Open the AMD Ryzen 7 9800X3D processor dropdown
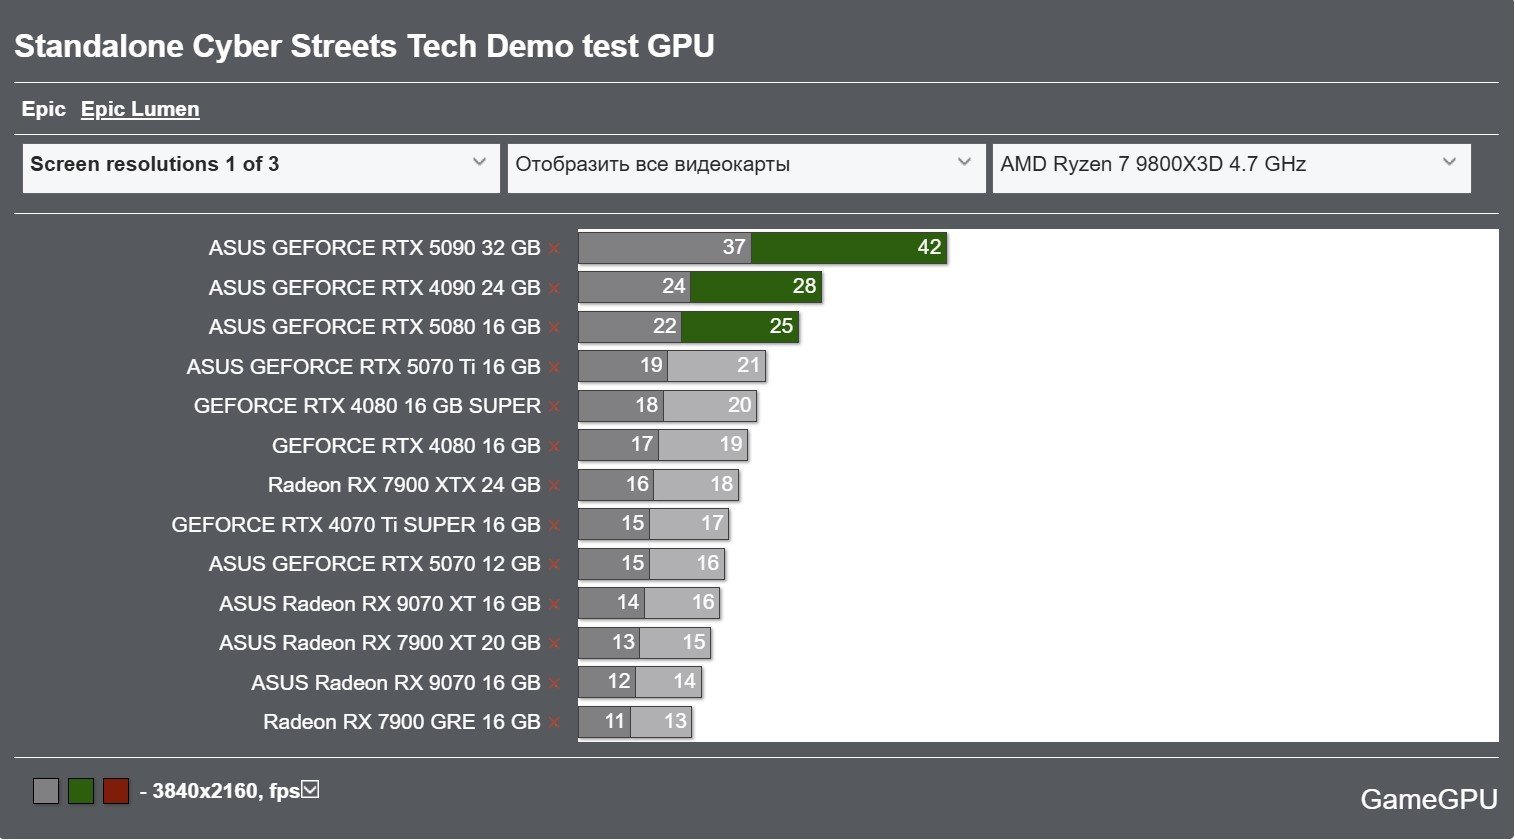 [1230, 165]
